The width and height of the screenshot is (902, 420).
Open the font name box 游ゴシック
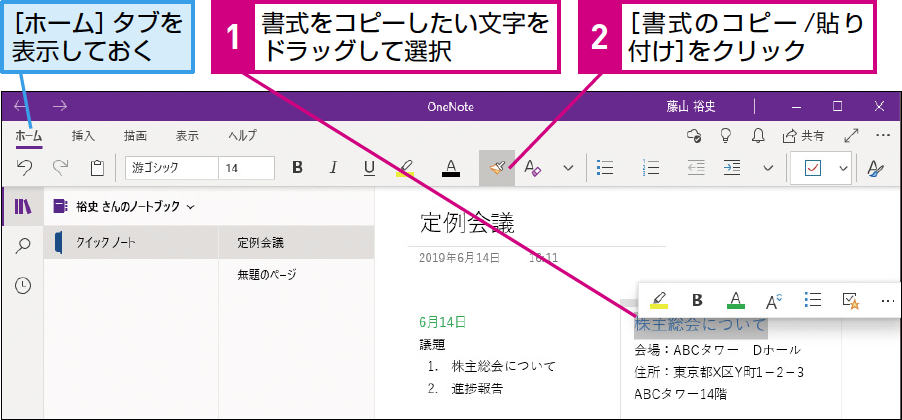[172, 168]
